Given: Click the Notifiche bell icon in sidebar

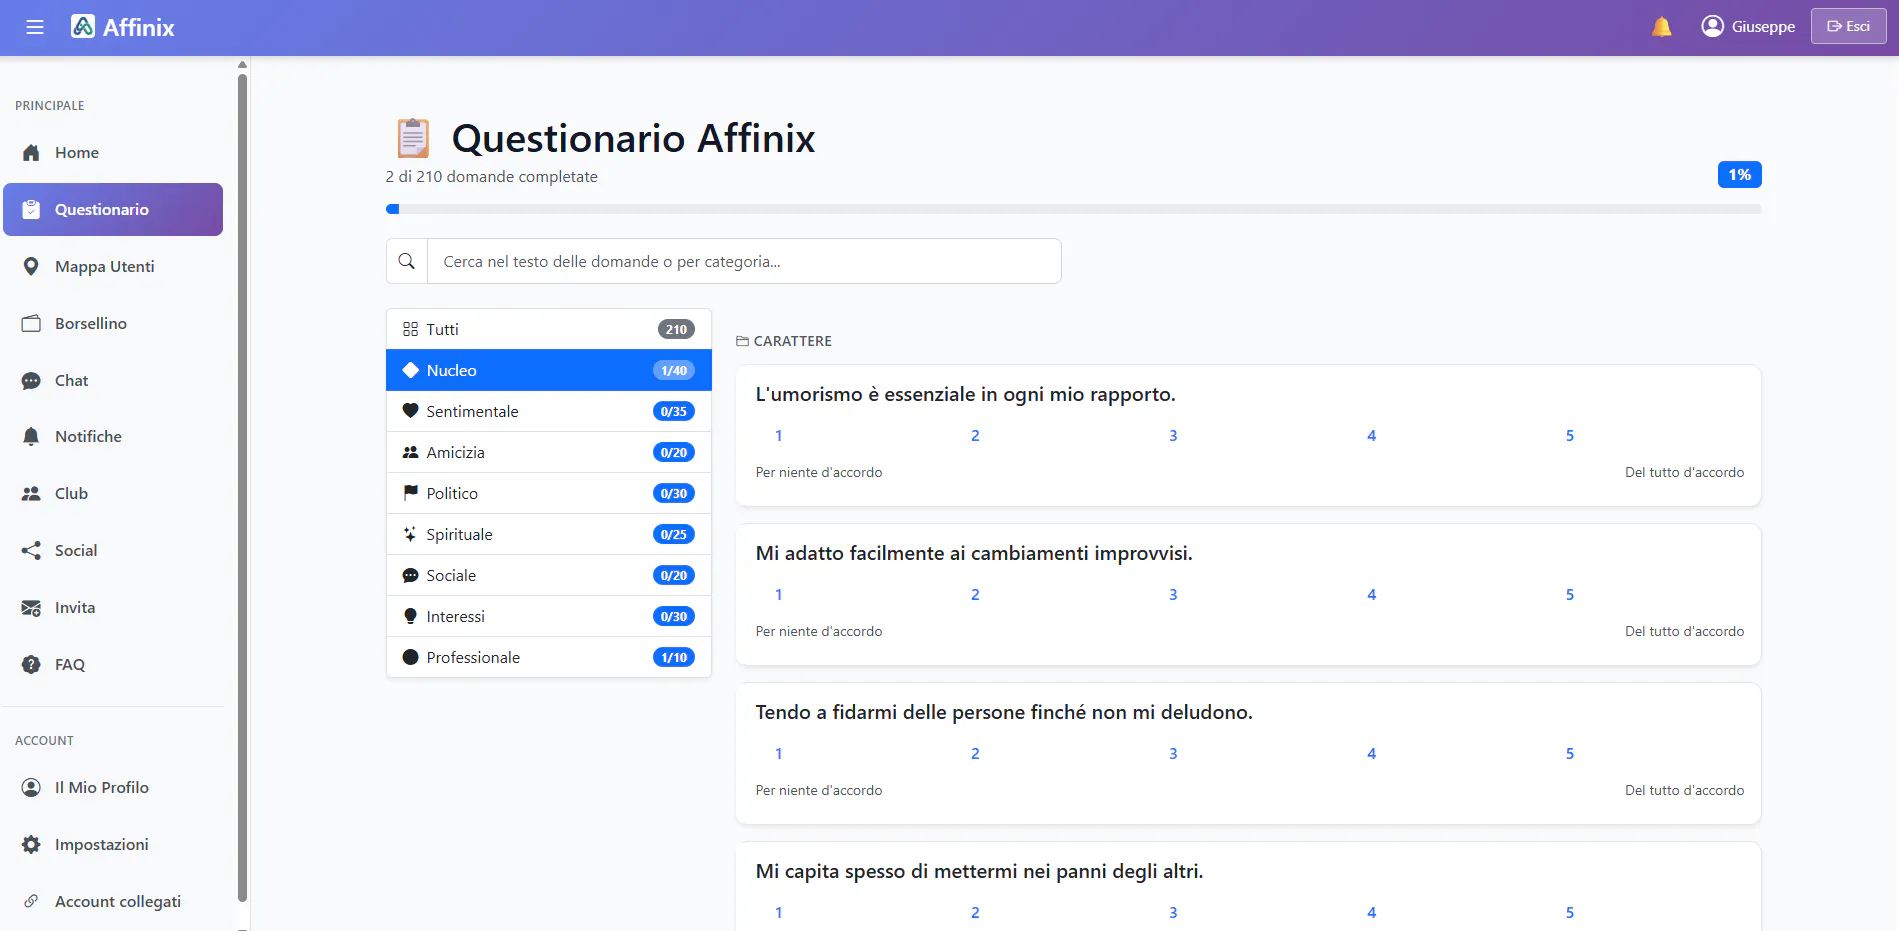Looking at the screenshot, I should 31,437.
